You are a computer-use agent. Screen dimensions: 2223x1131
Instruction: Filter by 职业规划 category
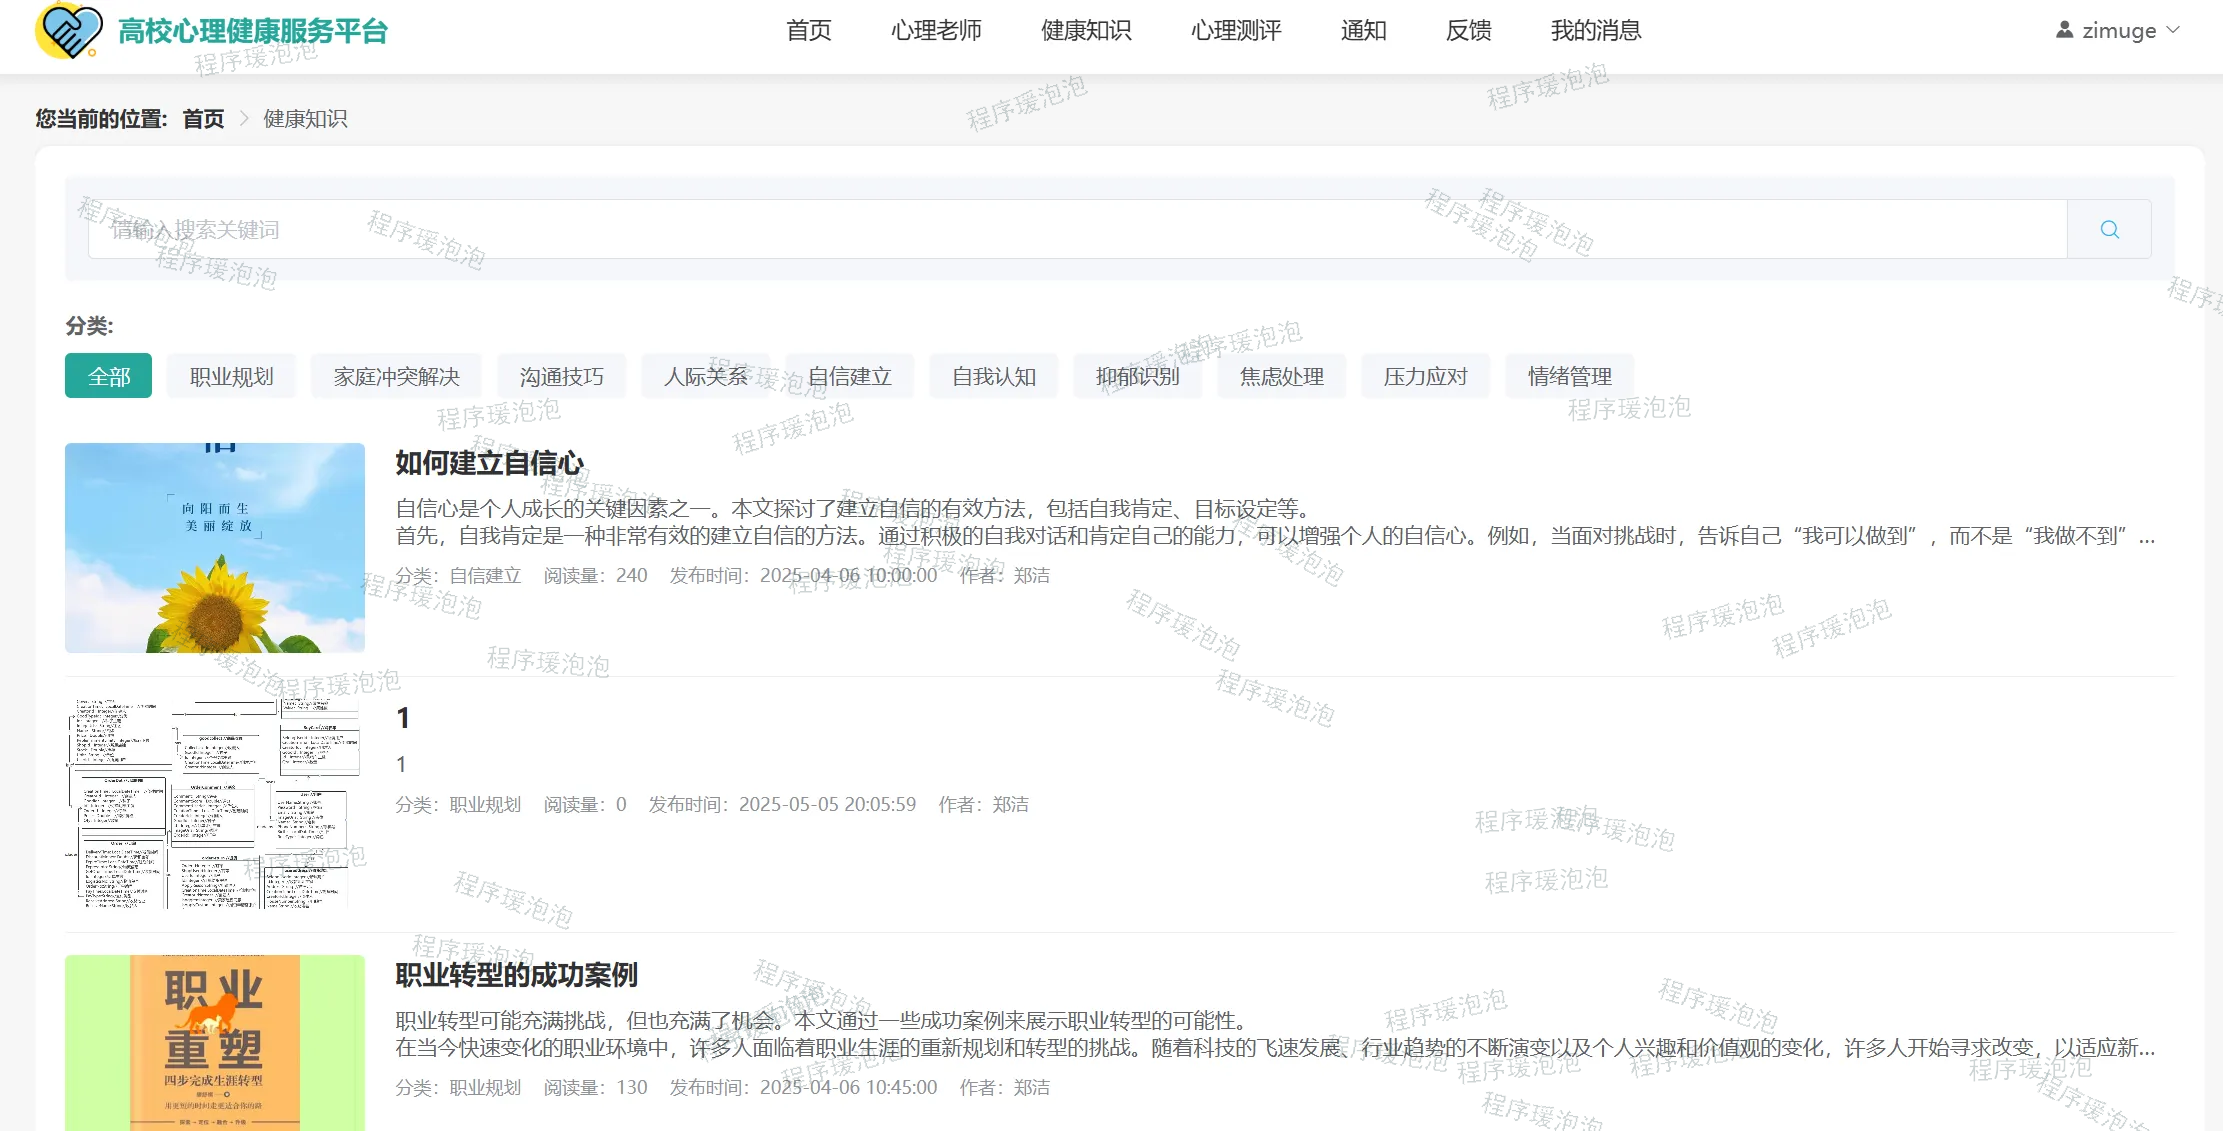(231, 376)
